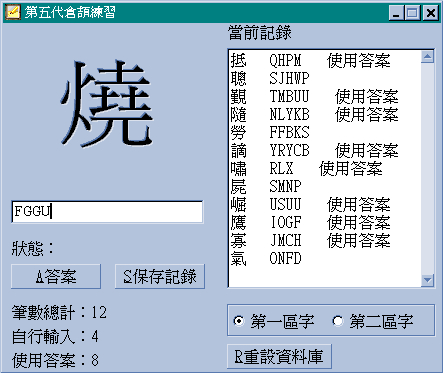Click the 狀態 status label

coord(32,248)
